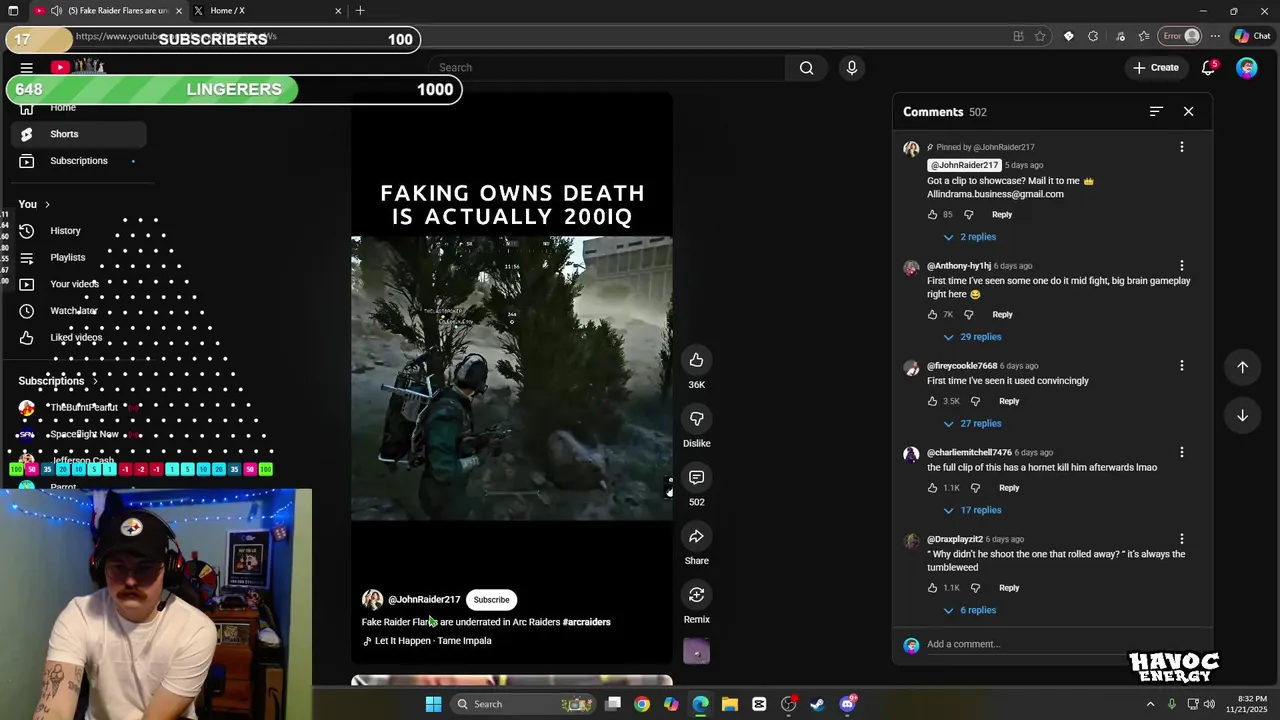Reply to the pinned comment
The height and width of the screenshot is (720, 1280).
point(1002,215)
